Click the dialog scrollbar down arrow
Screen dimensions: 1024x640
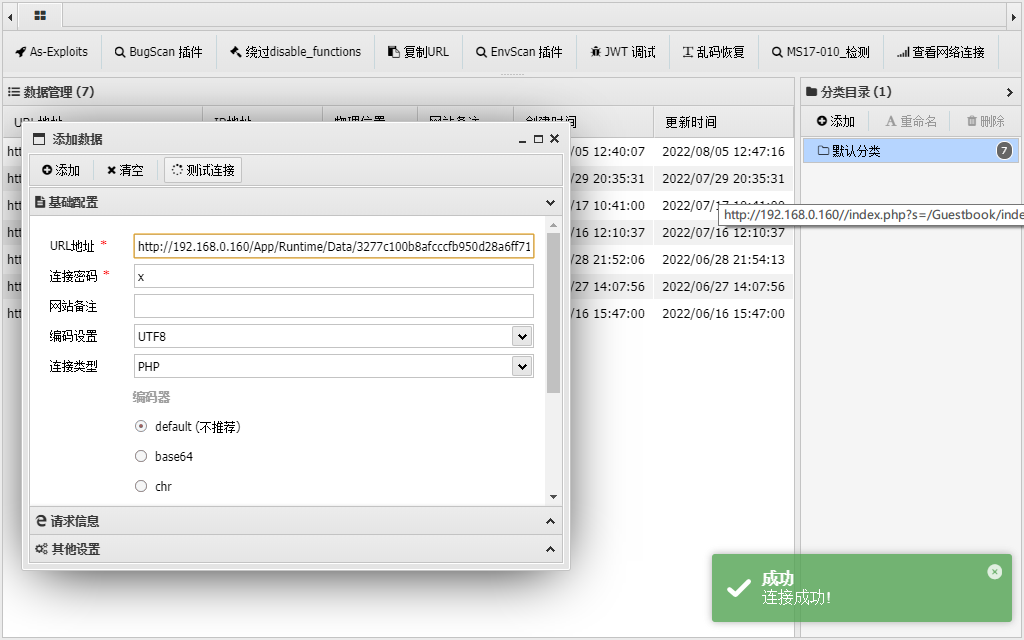(554, 497)
